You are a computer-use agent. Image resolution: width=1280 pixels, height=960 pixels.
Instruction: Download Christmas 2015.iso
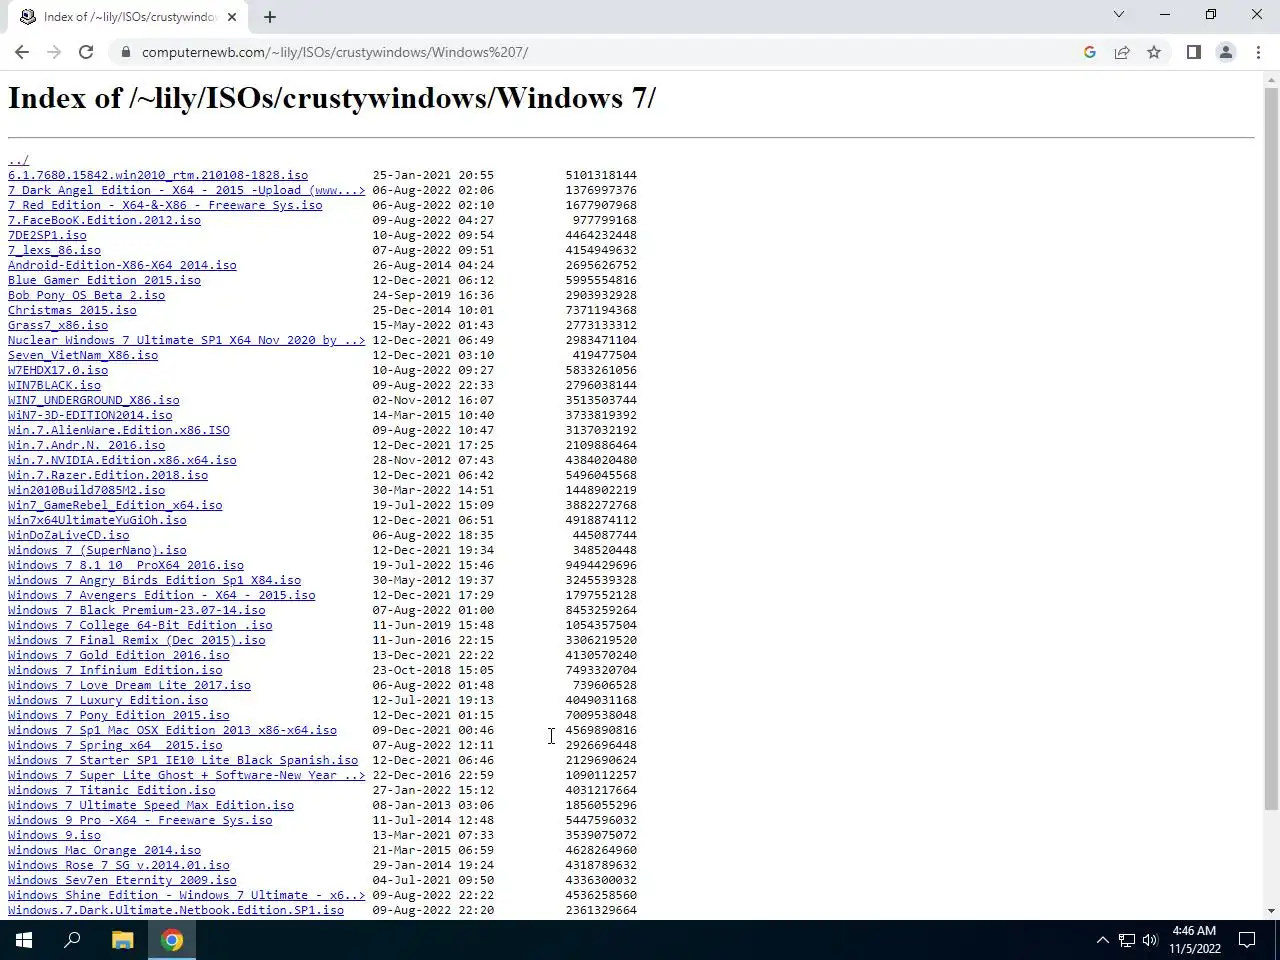(x=72, y=310)
